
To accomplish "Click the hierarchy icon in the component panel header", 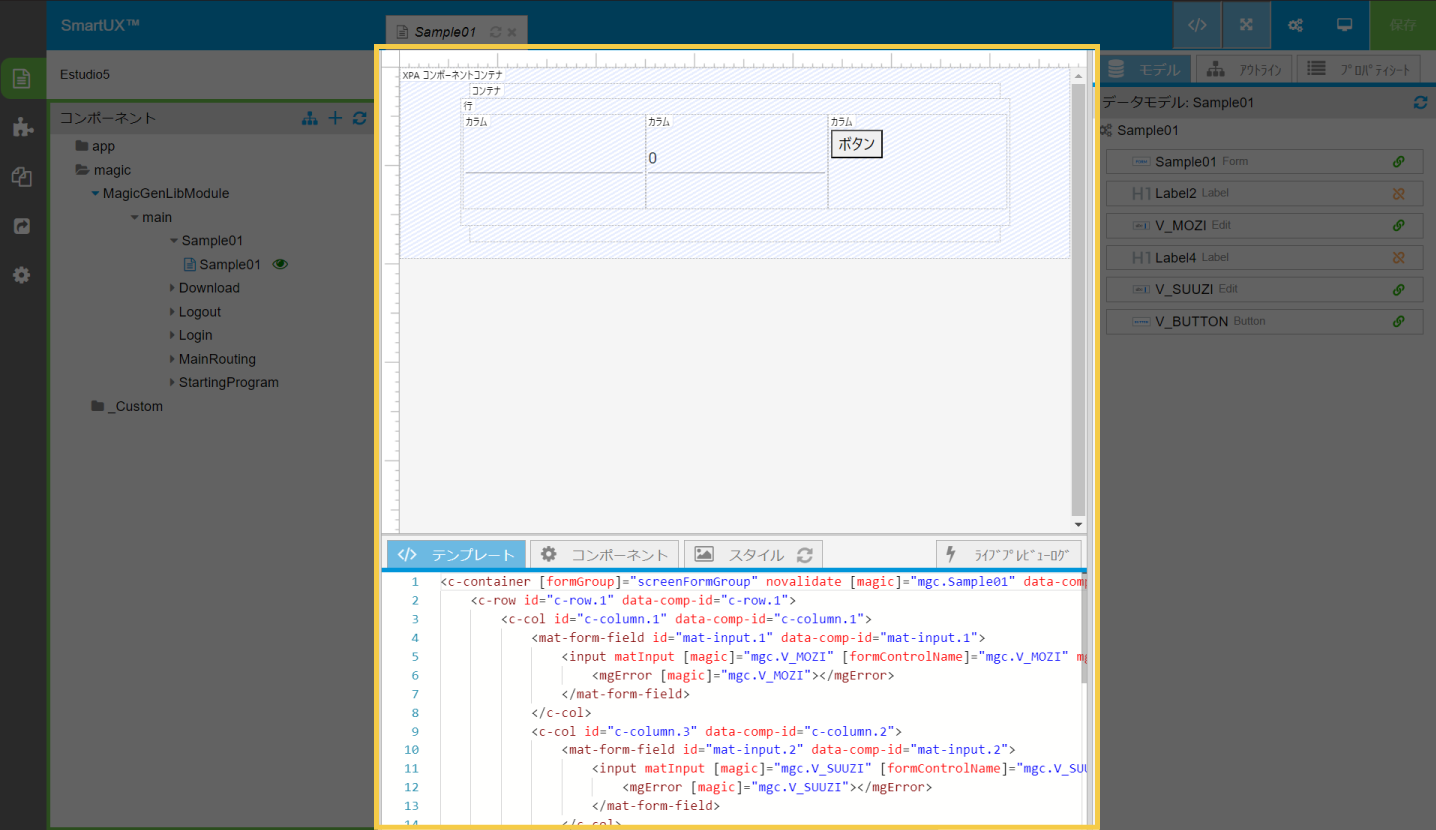I will click(310, 118).
